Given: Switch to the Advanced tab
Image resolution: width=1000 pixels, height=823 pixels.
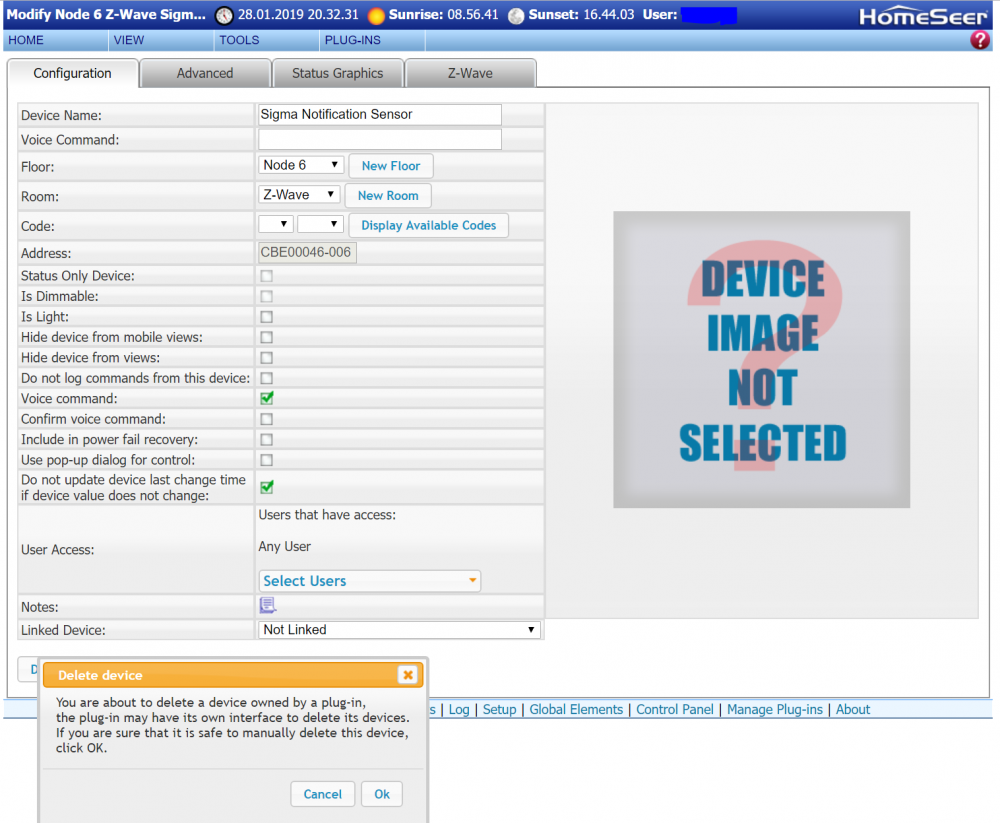Looking at the screenshot, I should (x=205, y=73).
